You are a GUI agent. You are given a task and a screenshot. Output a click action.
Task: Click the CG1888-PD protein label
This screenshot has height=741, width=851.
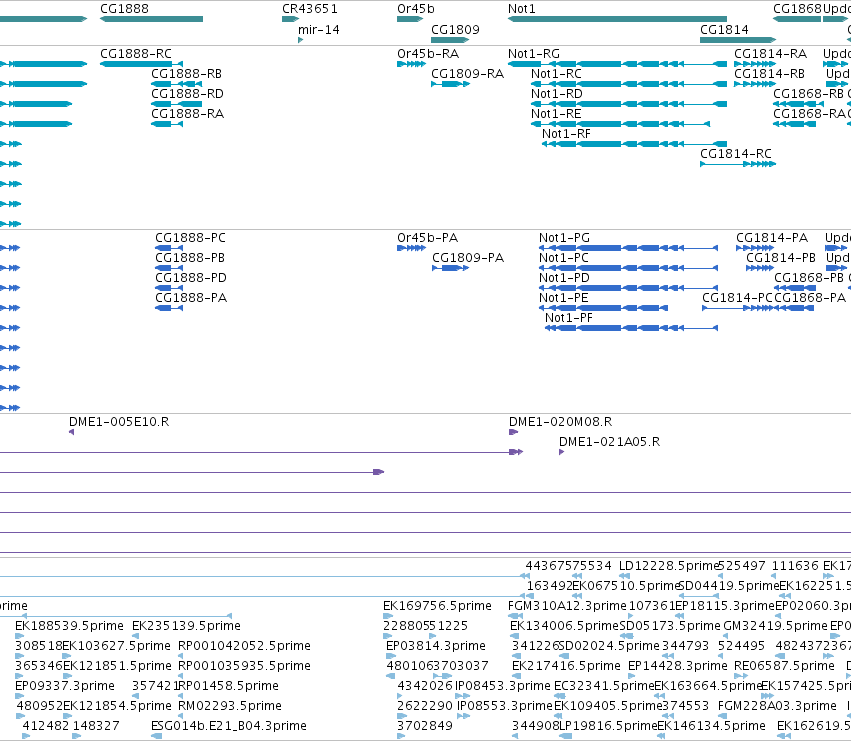(x=190, y=278)
